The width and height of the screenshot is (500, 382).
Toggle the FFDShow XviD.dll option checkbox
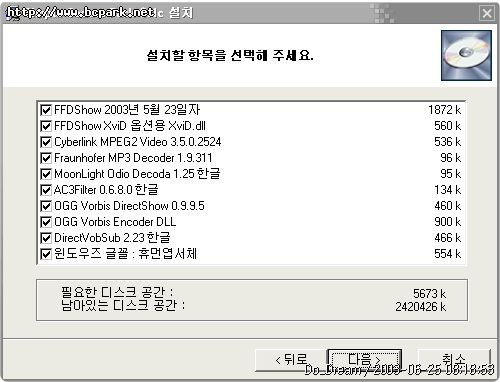click(46, 126)
